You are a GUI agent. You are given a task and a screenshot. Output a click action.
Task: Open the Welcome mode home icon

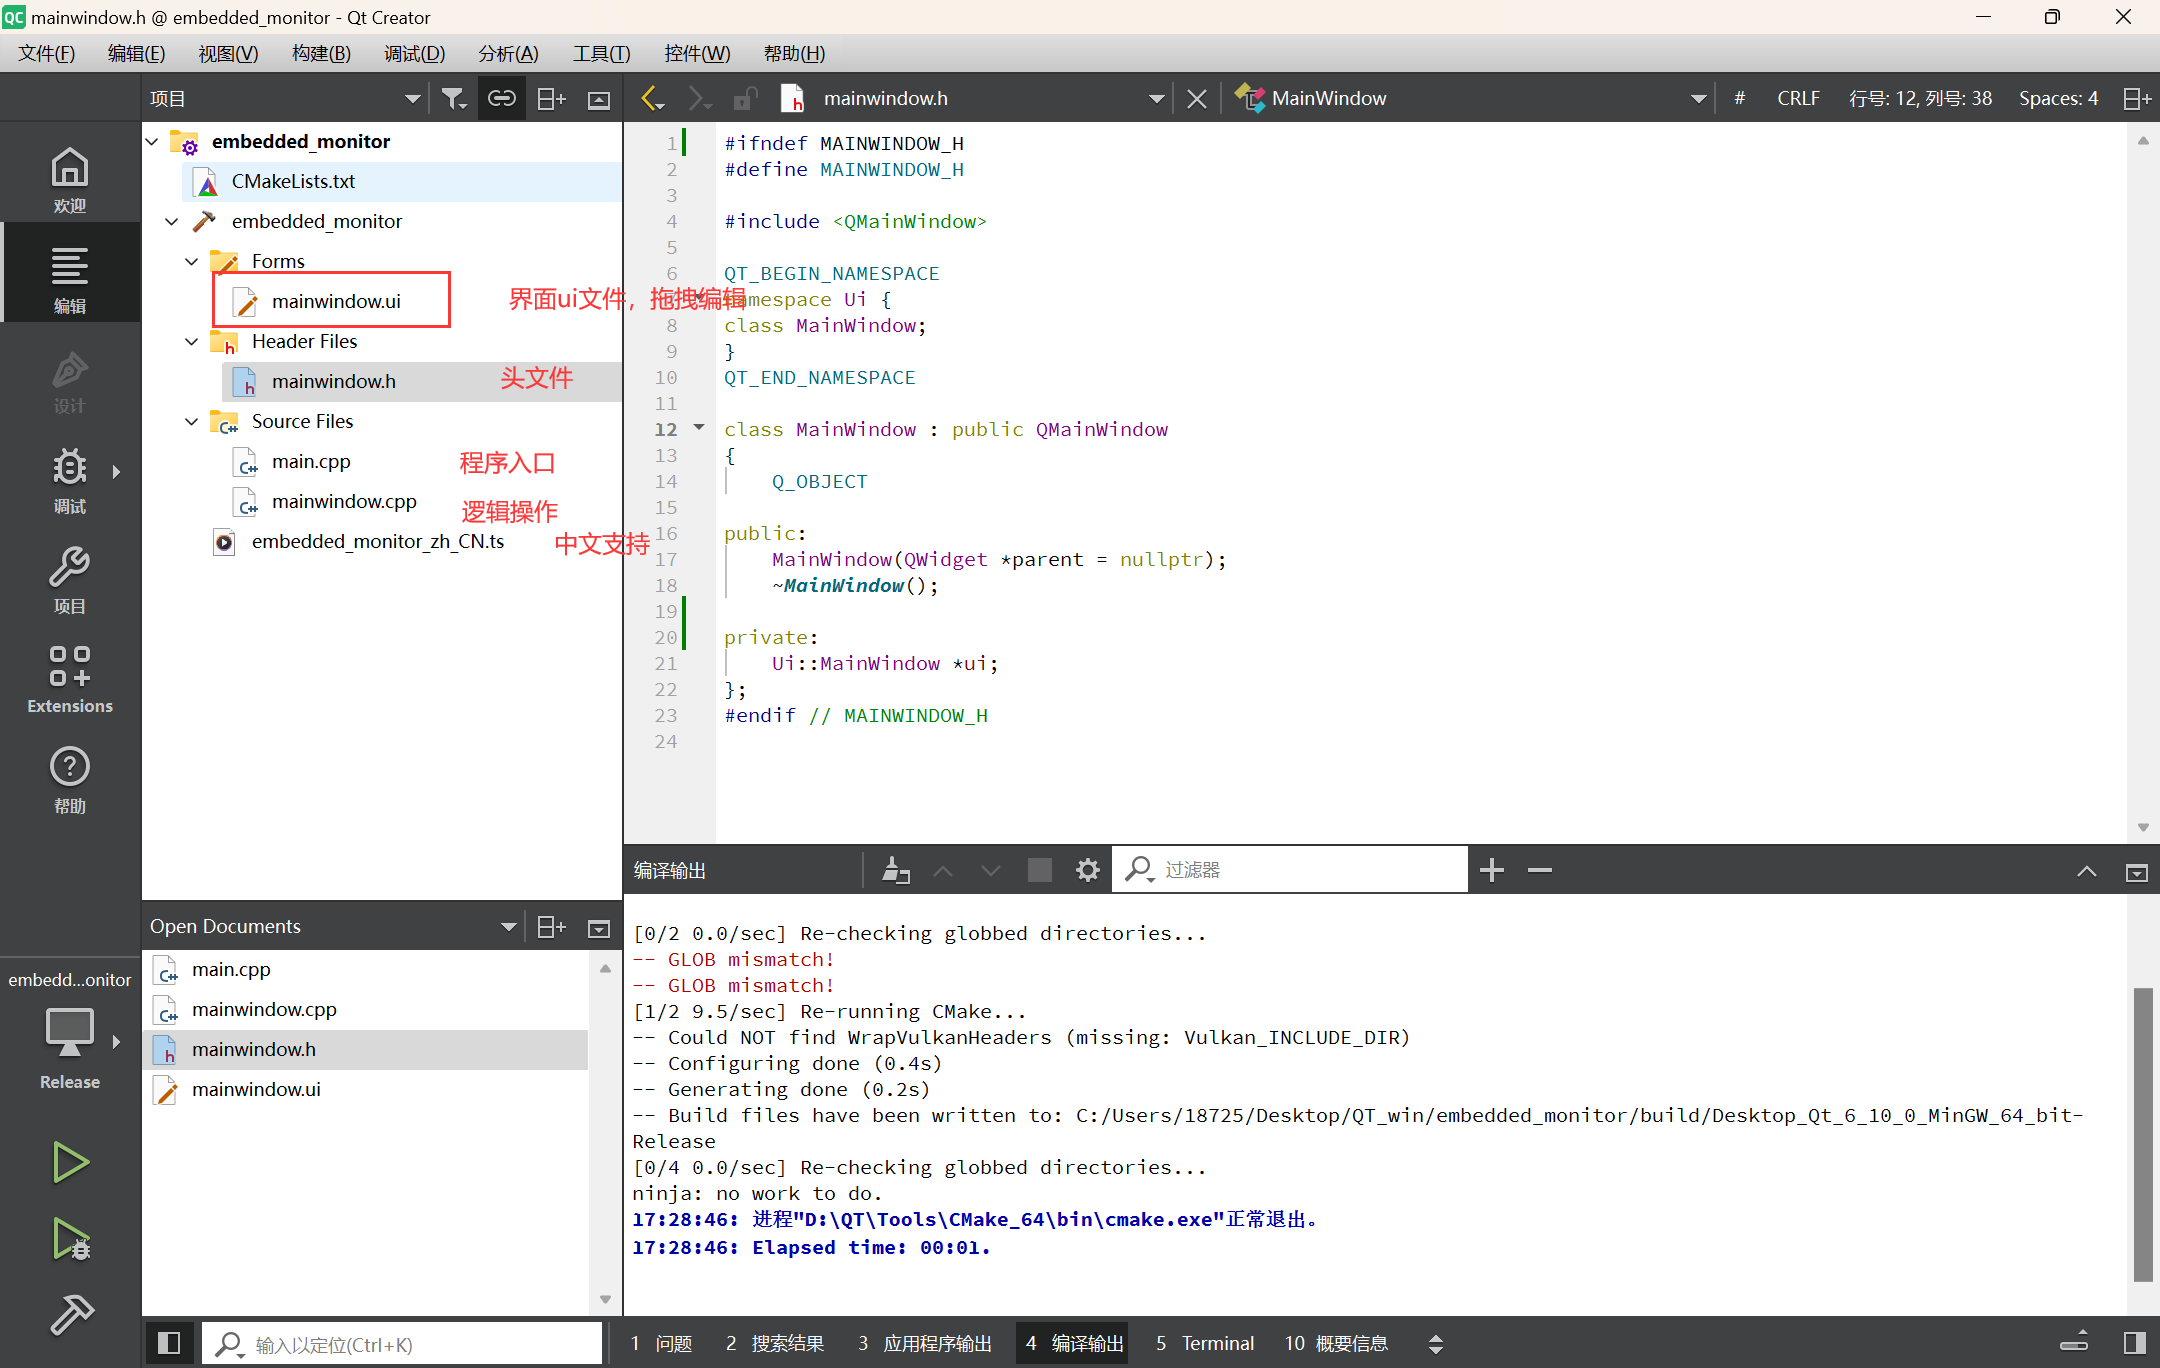click(70, 179)
